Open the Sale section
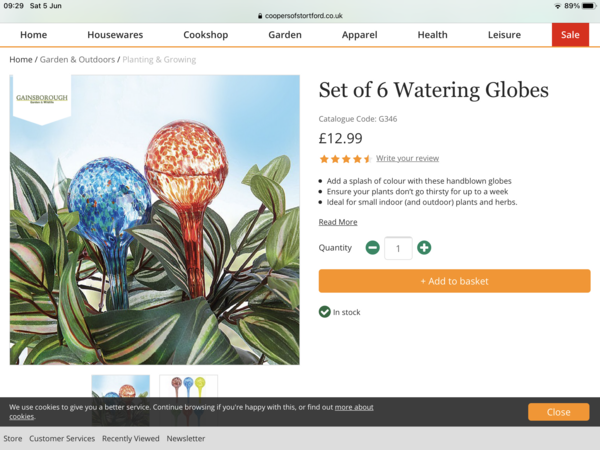The width and height of the screenshot is (600, 450). [x=570, y=35]
